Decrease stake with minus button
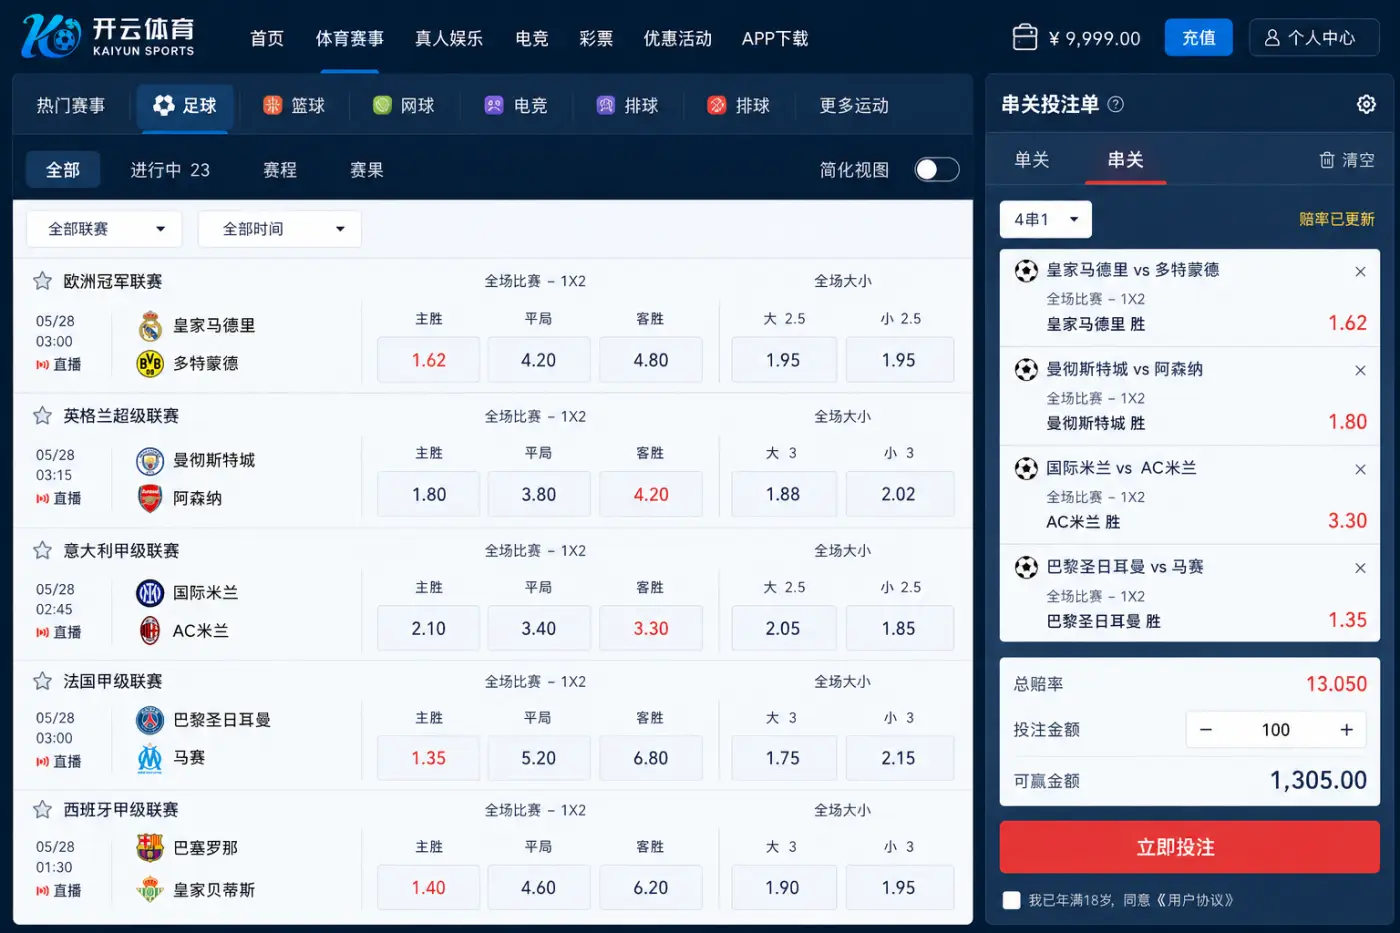The image size is (1400, 933). click(1206, 730)
